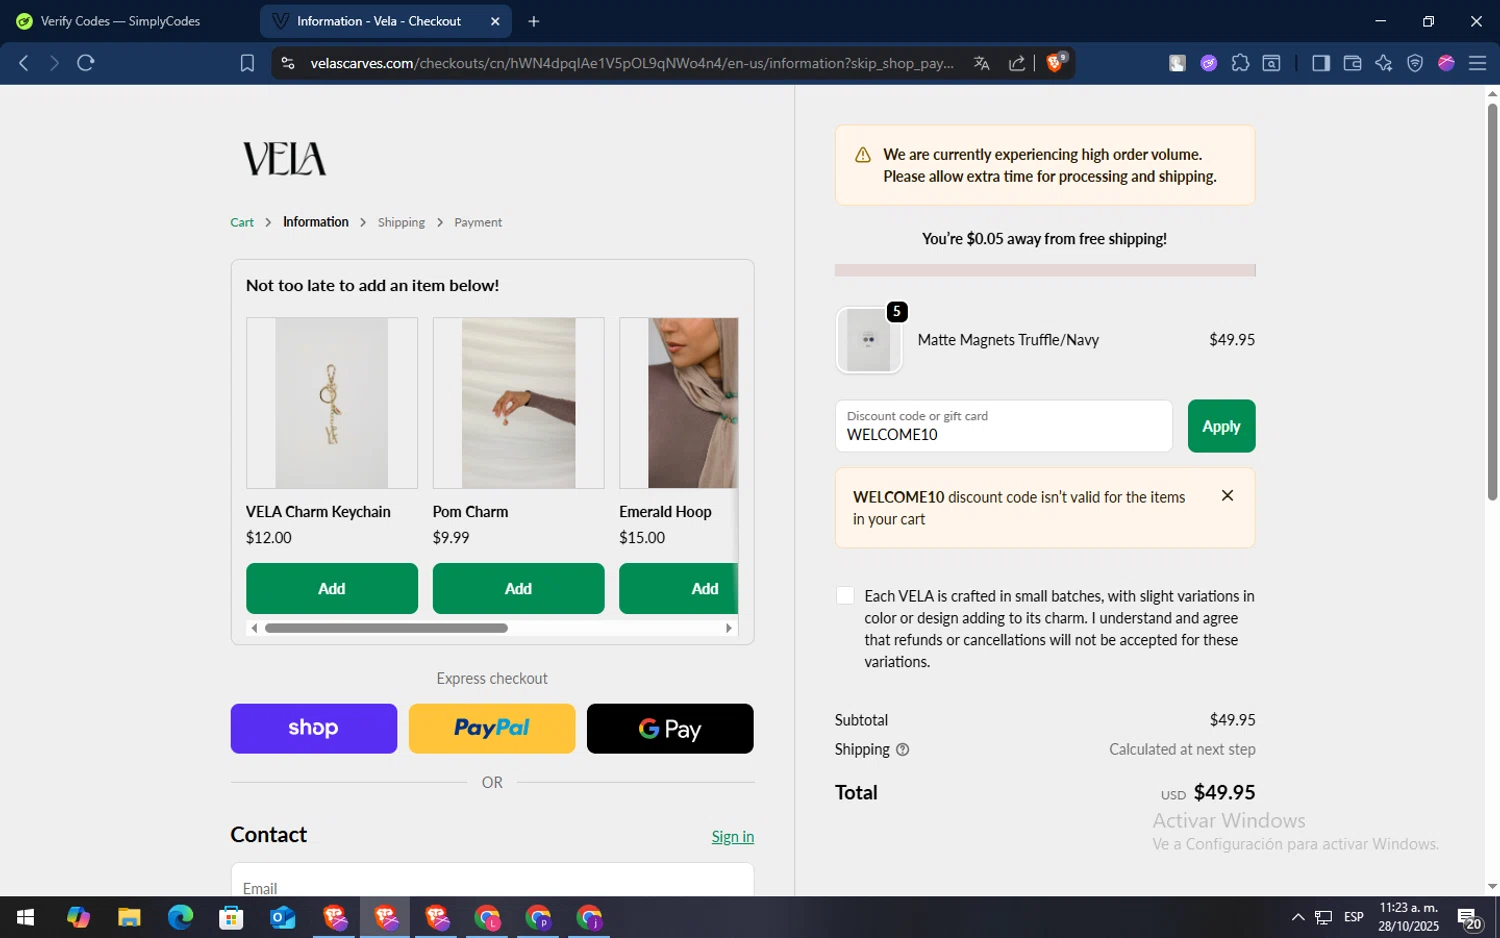This screenshot has height=938, width=1500.
Task: Click the product carousel horizontal scrollbar
Action: (x=386, y=628)
